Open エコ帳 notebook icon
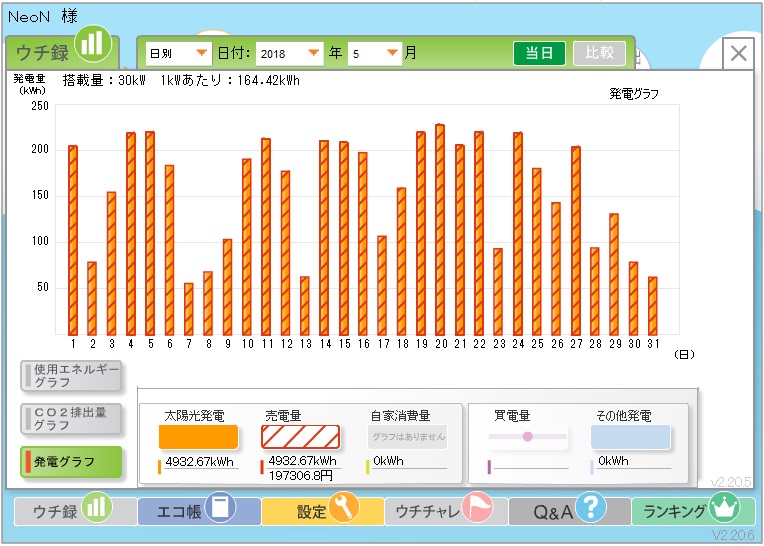The height and width of the screenshot is (546, 764). 220,507
